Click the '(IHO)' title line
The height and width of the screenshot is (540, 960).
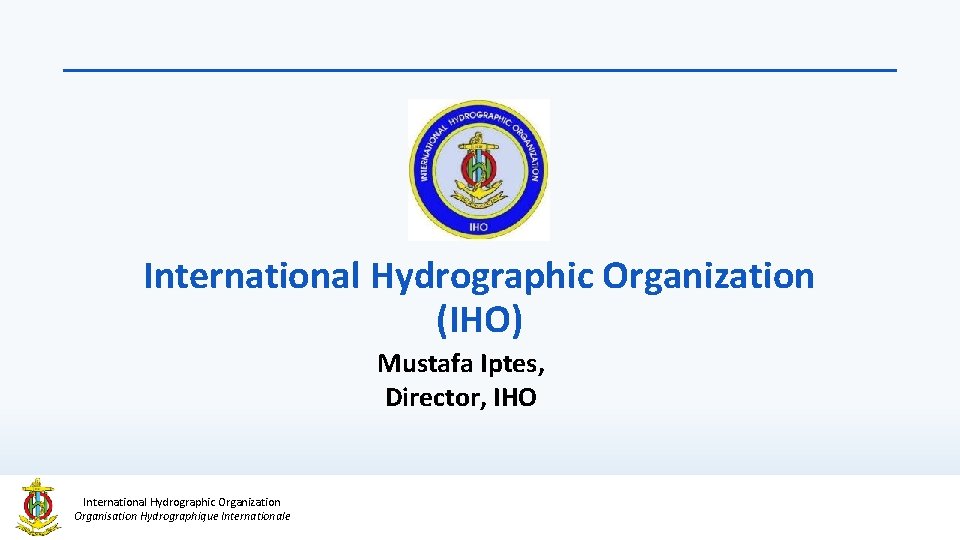tap(479, 320)
